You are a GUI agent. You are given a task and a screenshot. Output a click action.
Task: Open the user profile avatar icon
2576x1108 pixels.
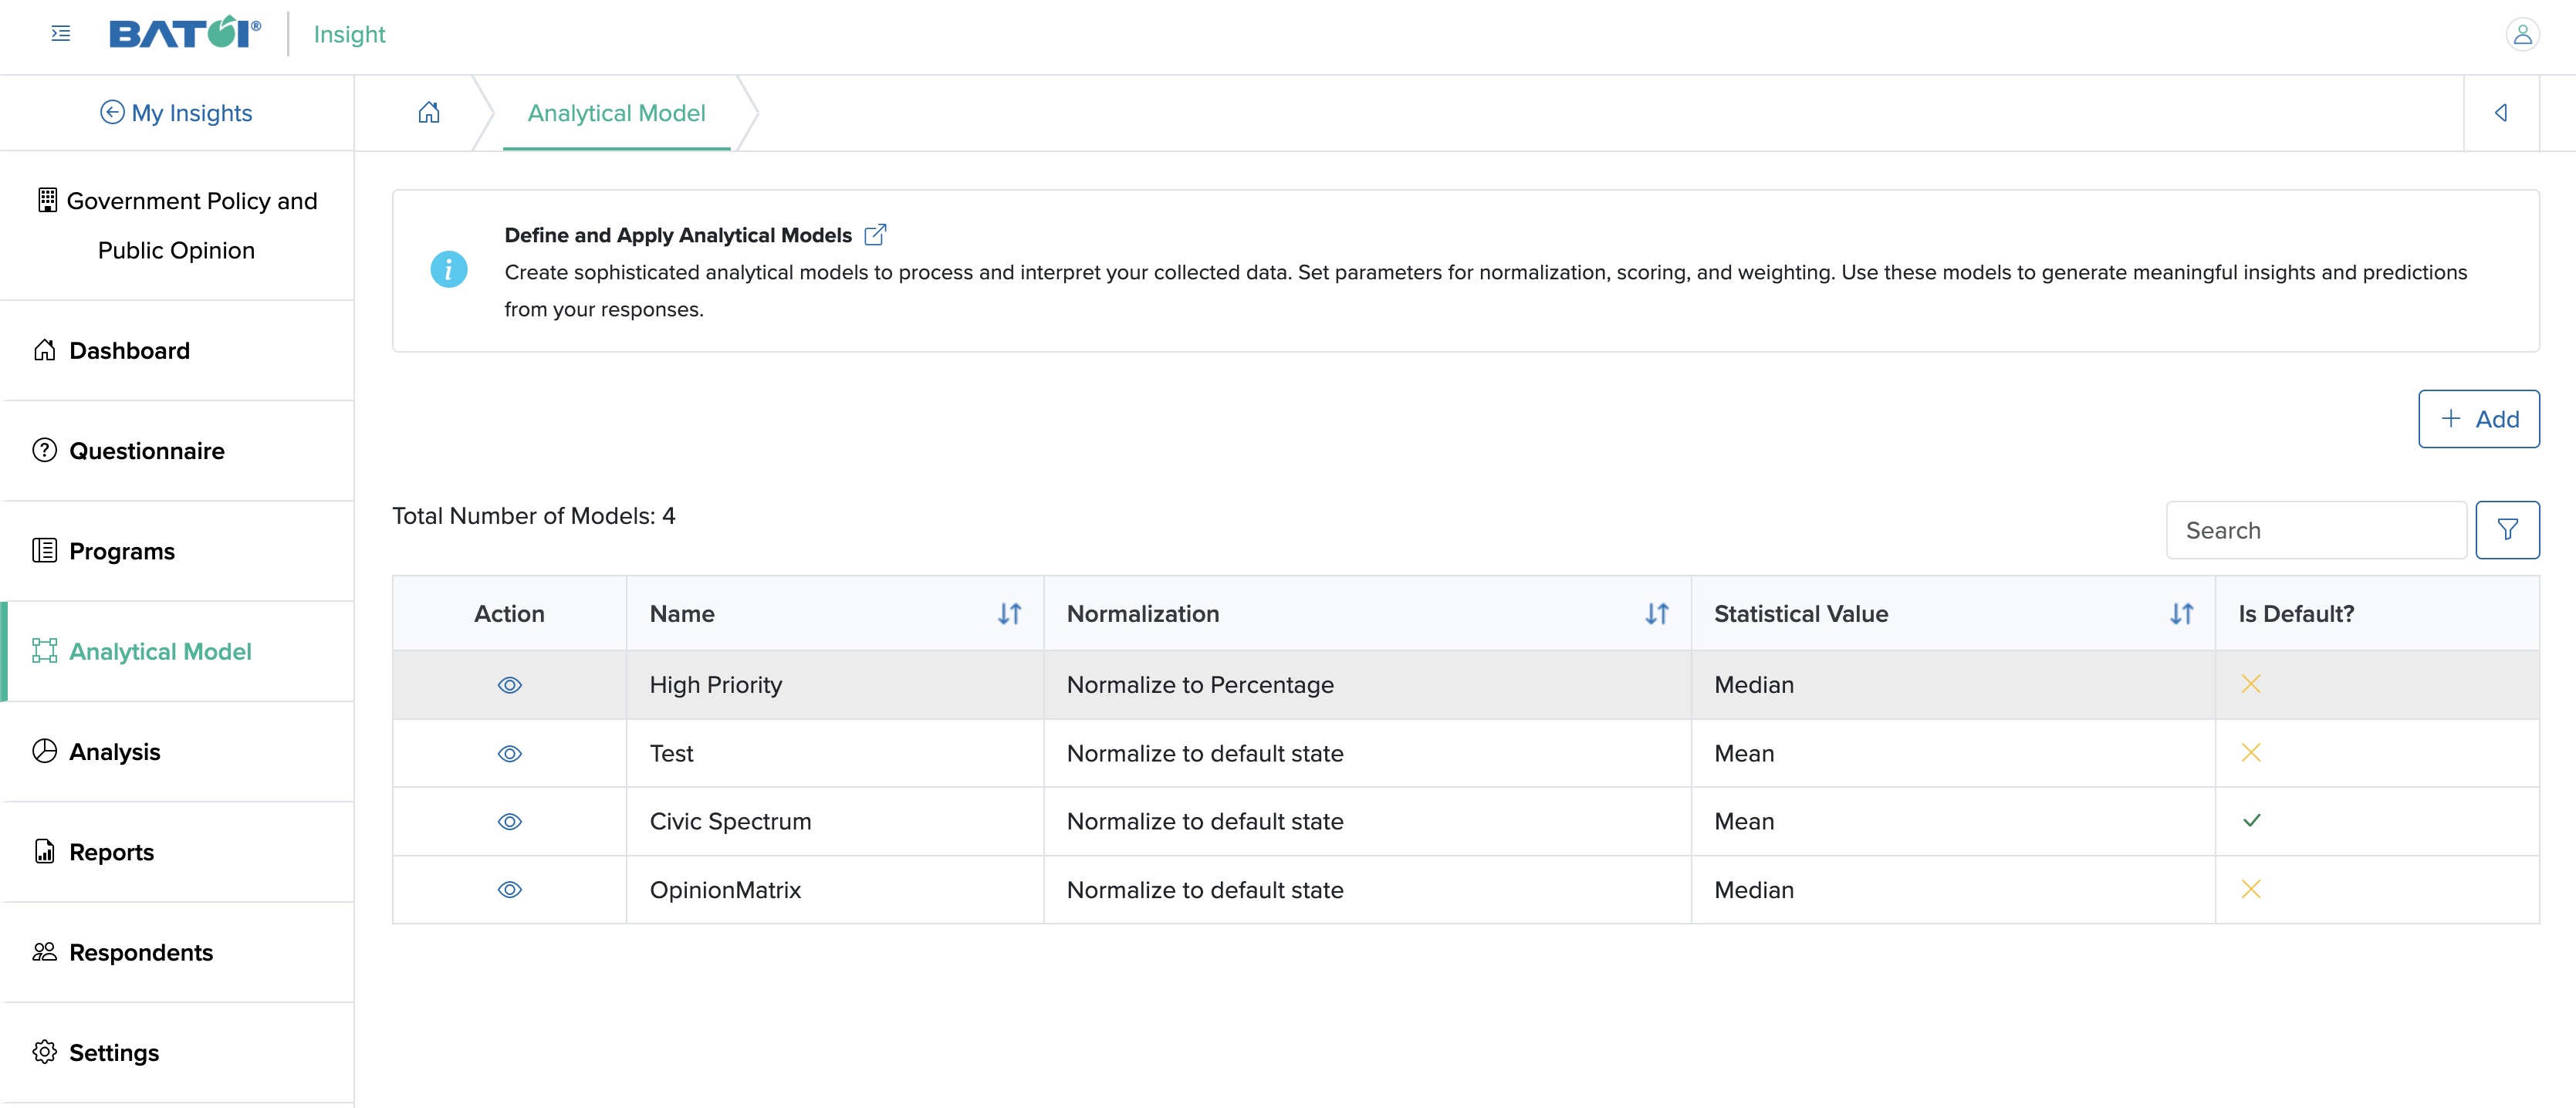[x=2522, y=35]
